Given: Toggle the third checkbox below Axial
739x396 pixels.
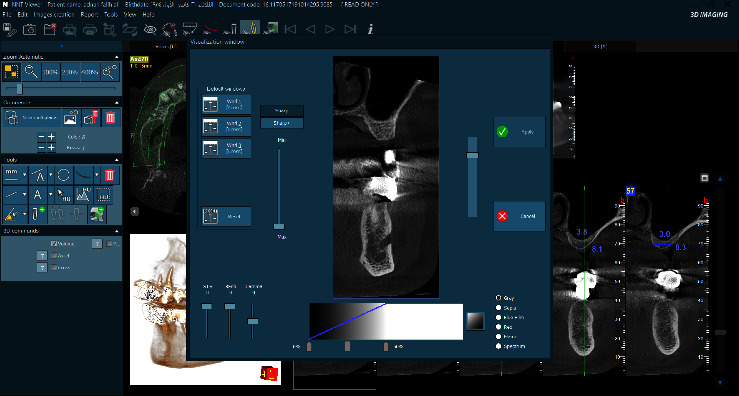Looking at the screenshot, I should [54, 268].
